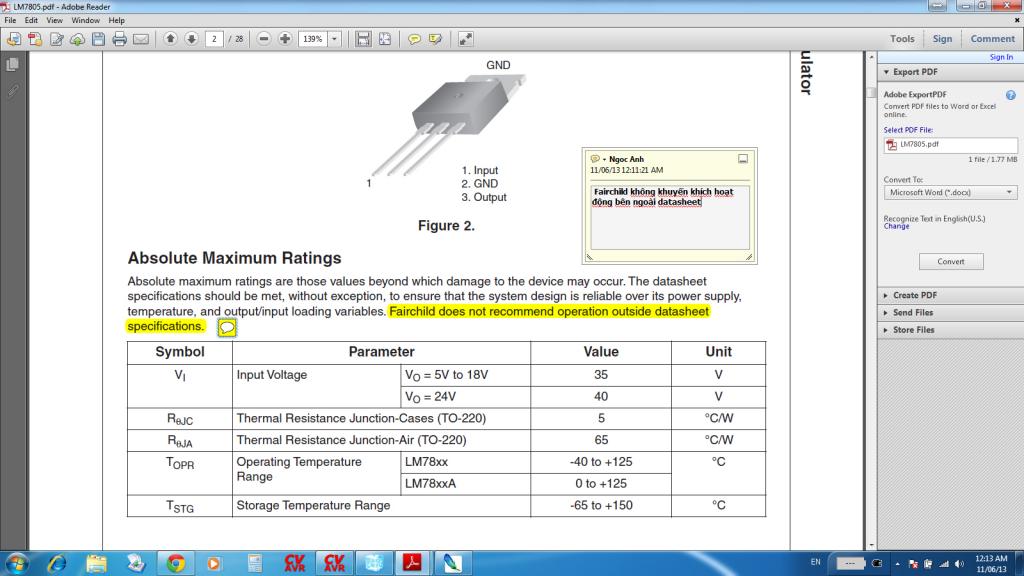
Task: Open the Window menu
Action: tap(85, 20)
